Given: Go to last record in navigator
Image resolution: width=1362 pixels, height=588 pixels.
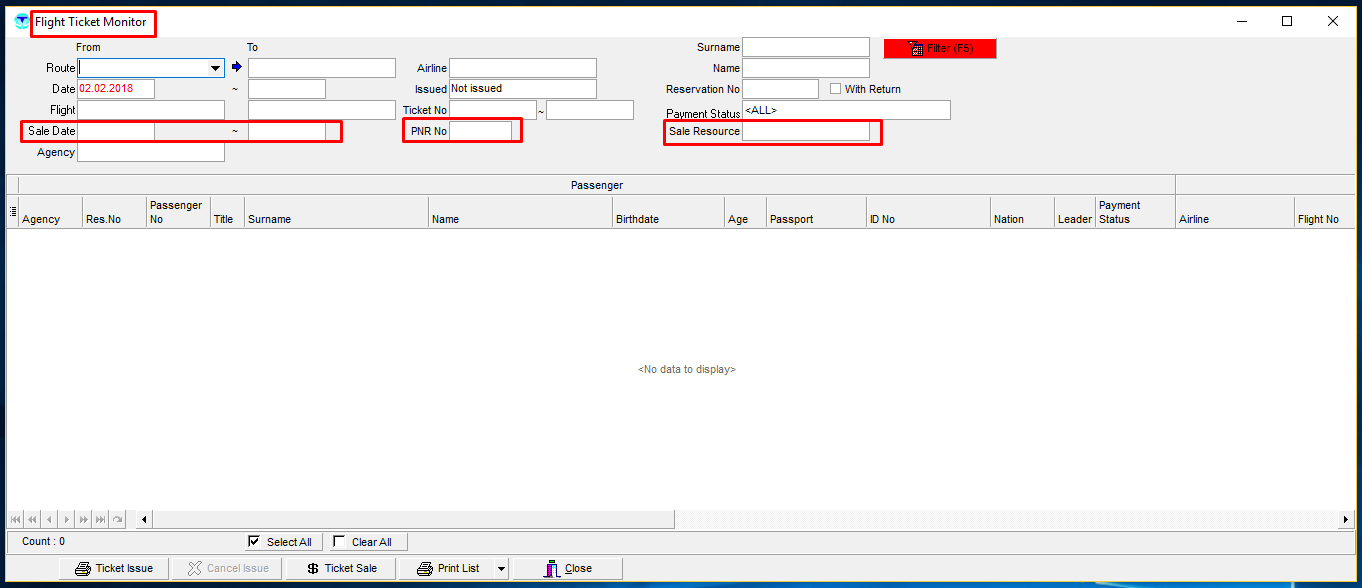Looking at the screenshot, I should pos(100,519).
